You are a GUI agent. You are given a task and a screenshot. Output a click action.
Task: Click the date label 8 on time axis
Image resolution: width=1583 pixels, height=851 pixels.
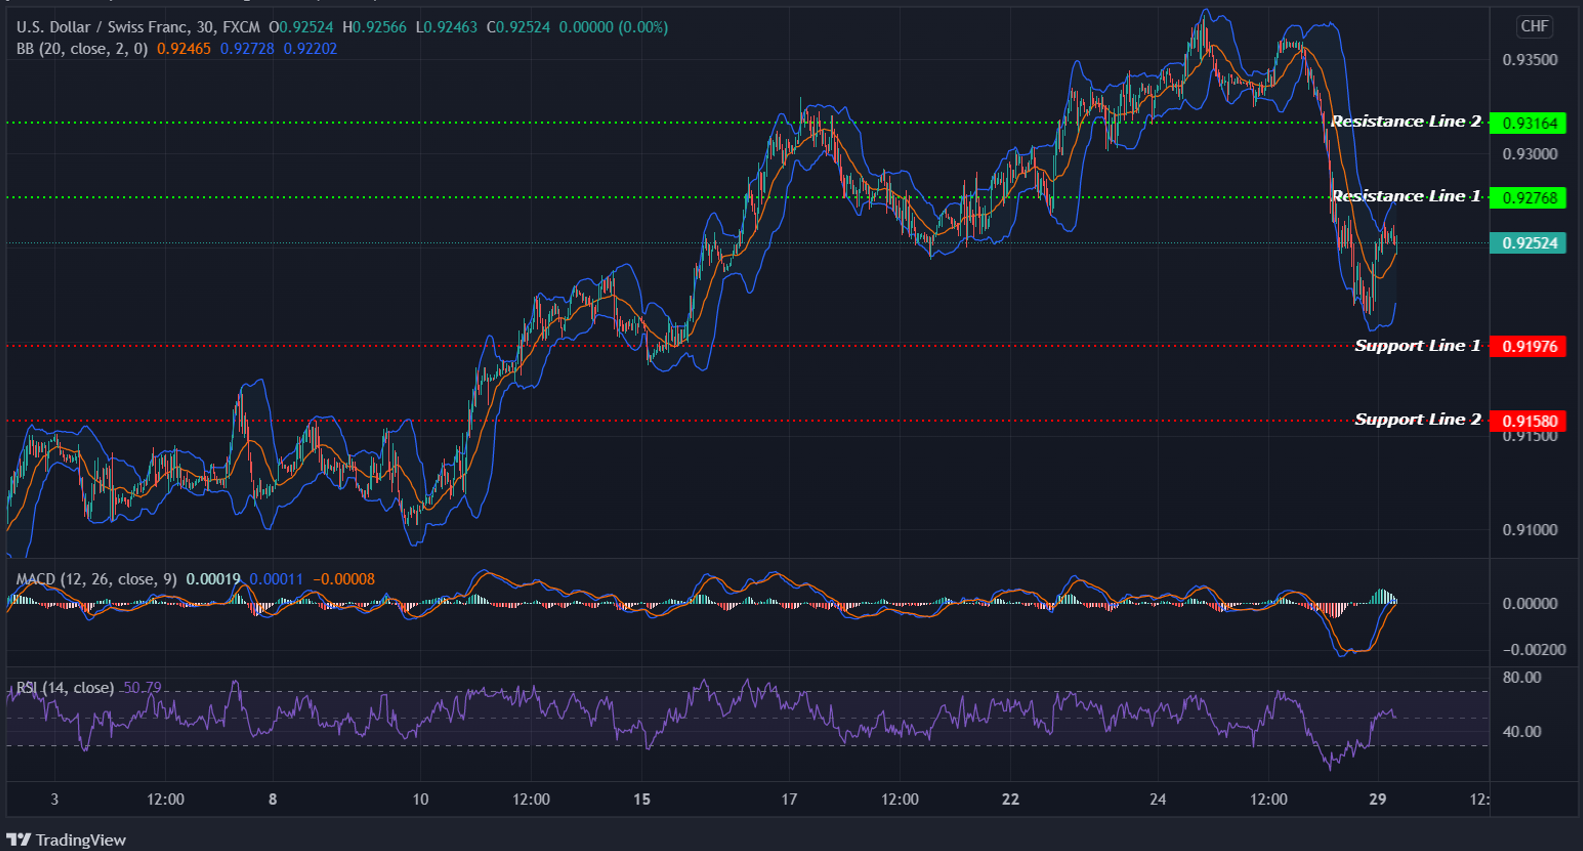[x=273, y=799]
